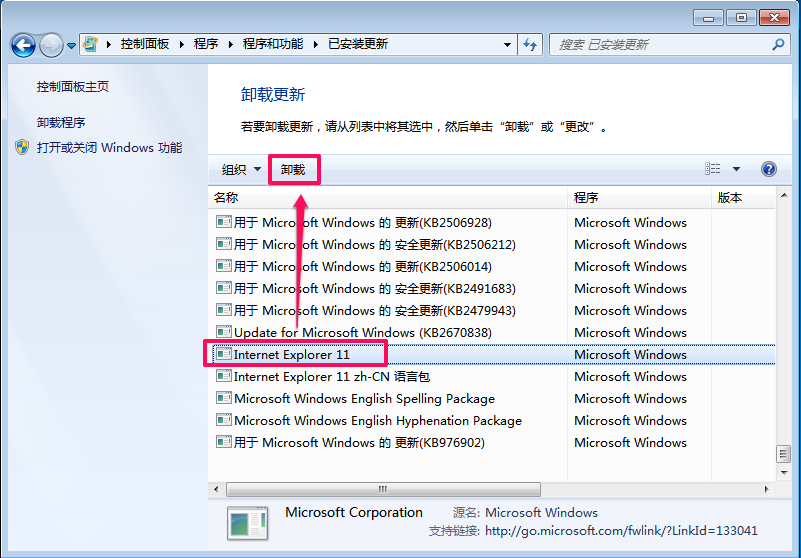Click the vertical scrollbar thumb

(x=784, y=453)
